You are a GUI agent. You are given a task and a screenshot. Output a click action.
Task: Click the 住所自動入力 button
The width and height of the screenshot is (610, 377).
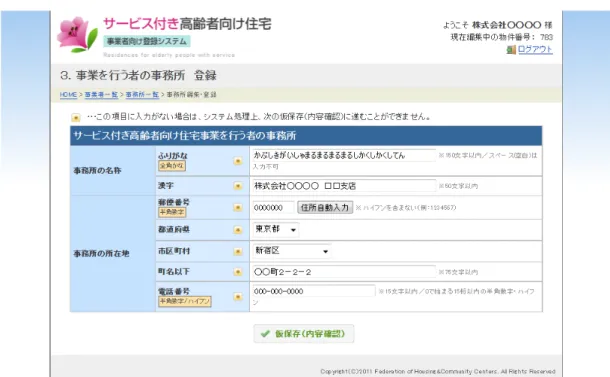click(x=325, y=207)
